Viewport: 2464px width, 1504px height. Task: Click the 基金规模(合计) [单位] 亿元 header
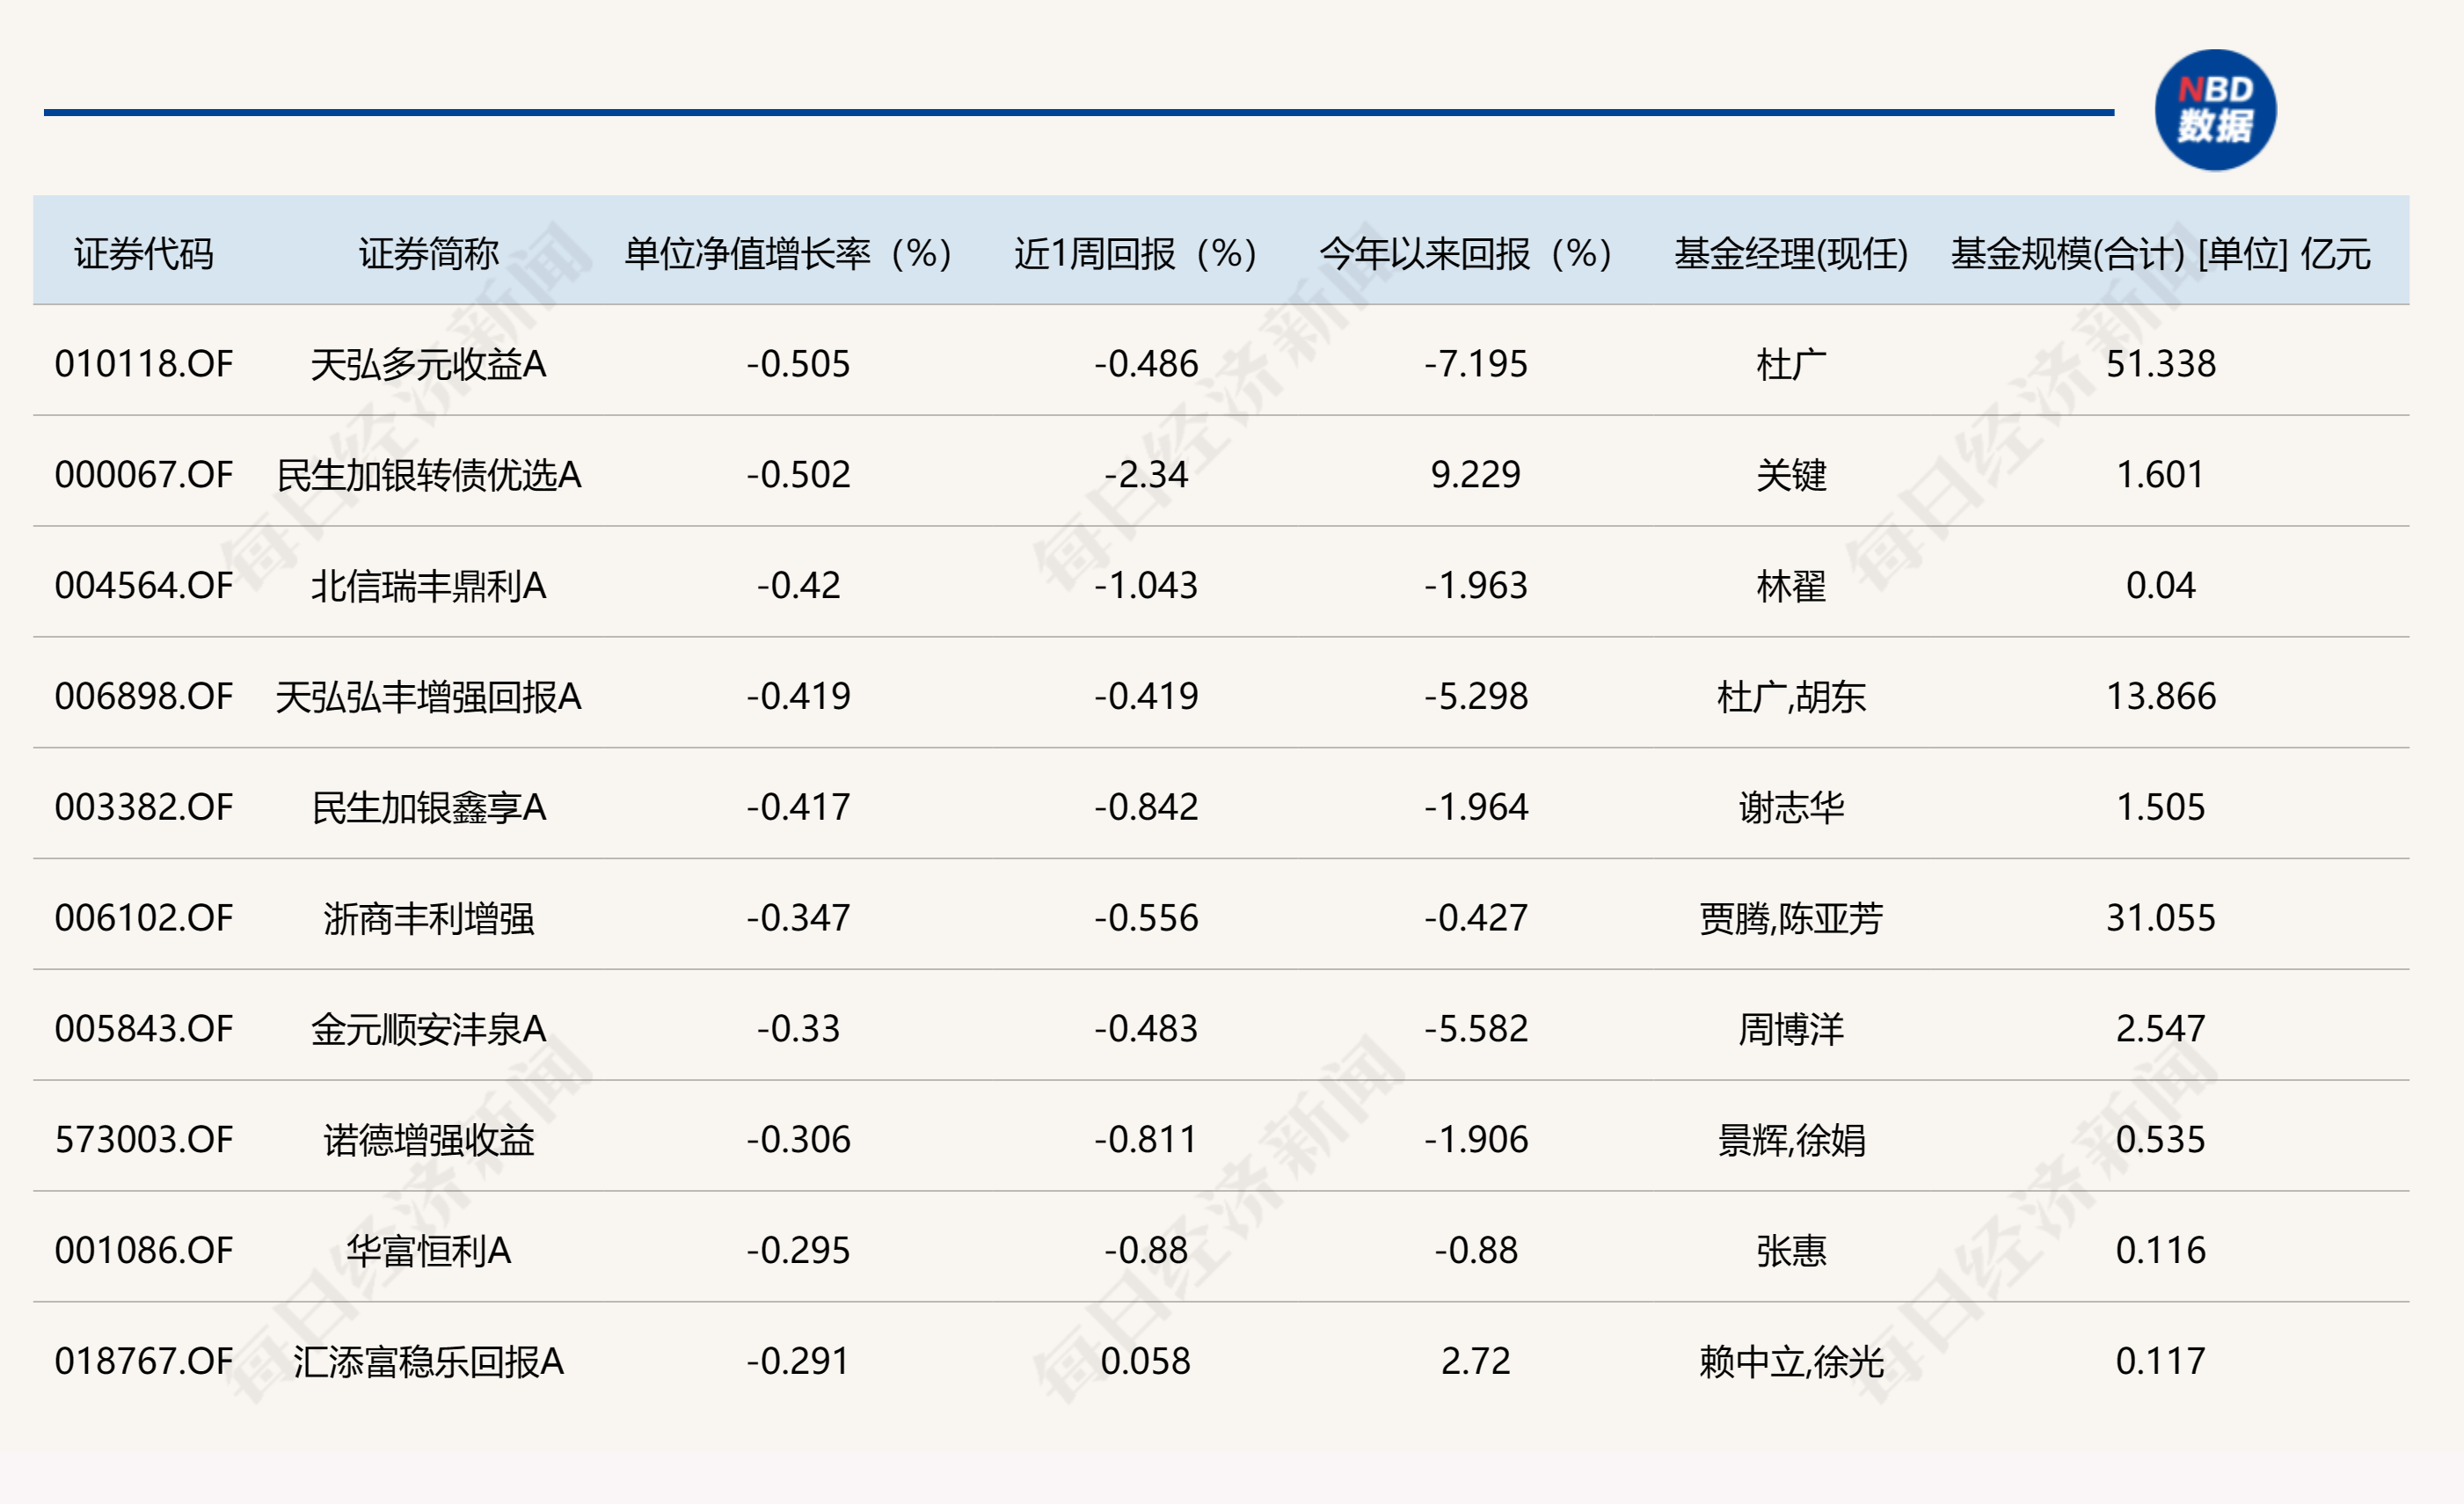click(x=2160, y=254)
